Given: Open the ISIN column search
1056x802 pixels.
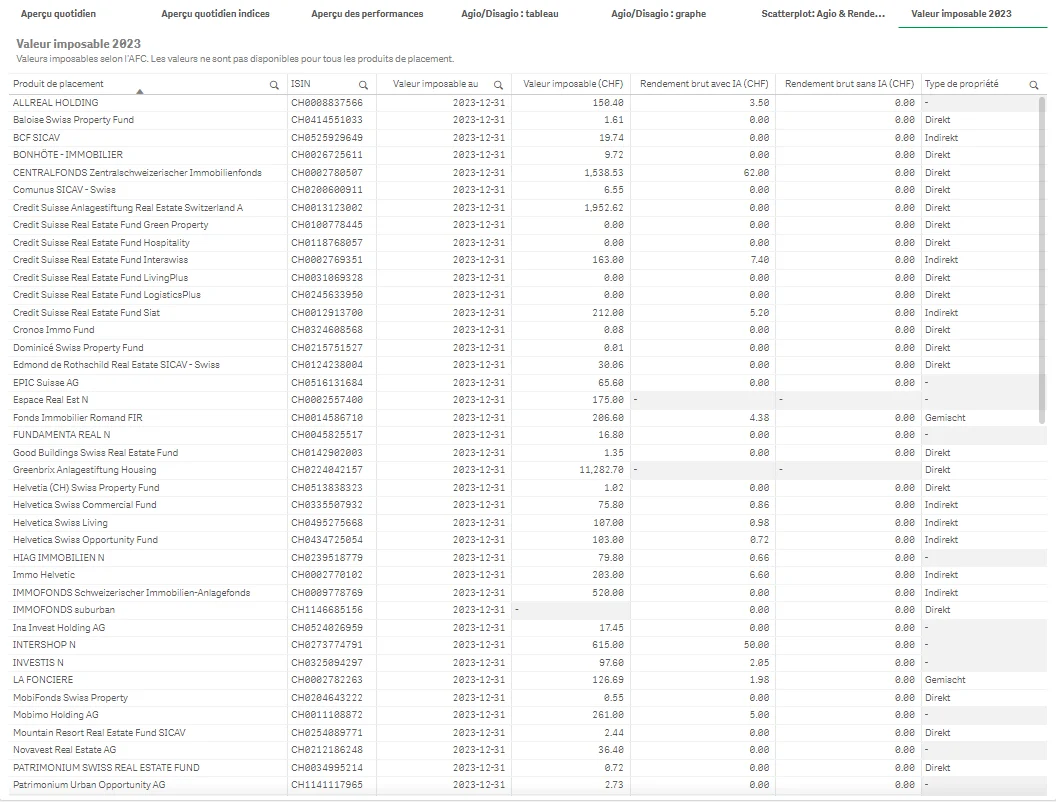Looking at the screenshot, I should (363, 85).
